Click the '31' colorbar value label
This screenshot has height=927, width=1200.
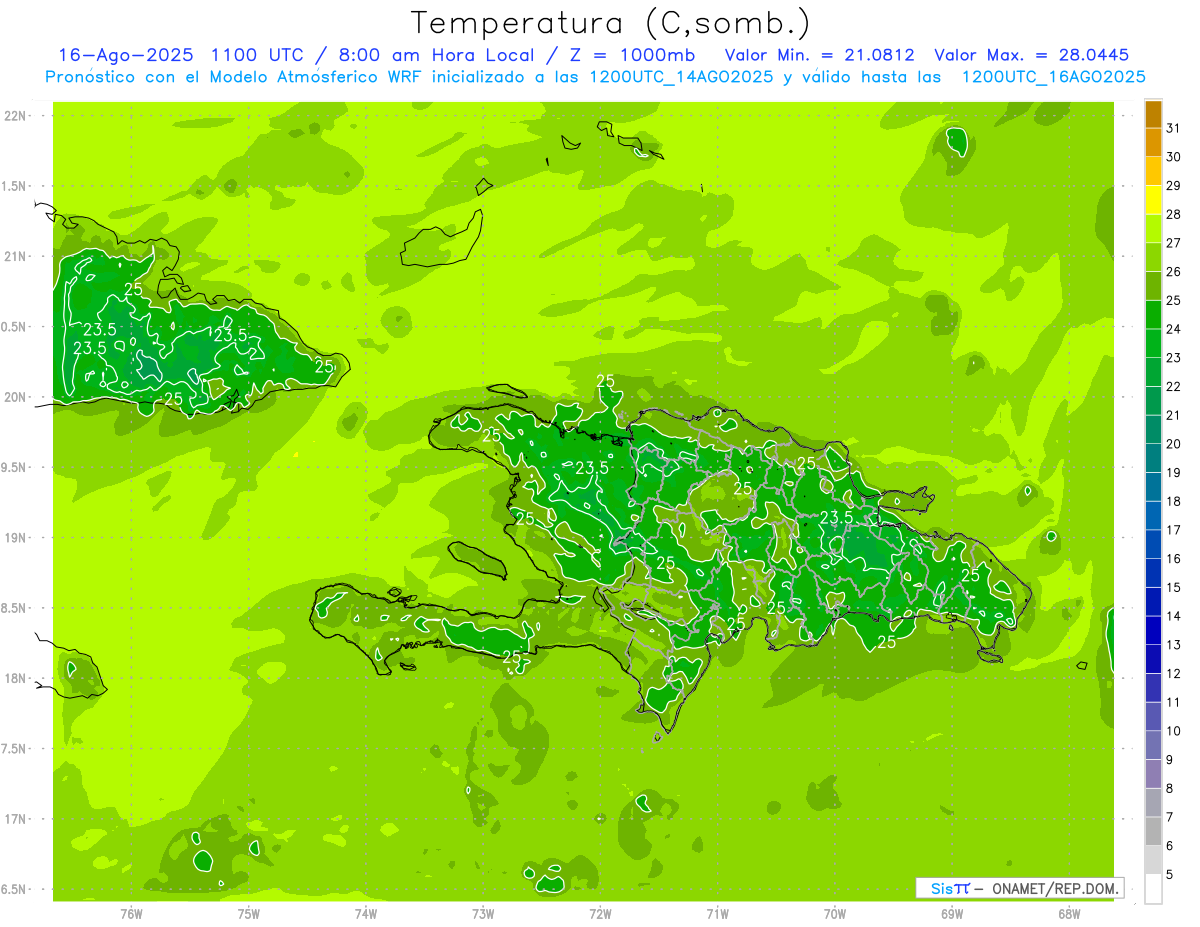tap(1174, 128)
